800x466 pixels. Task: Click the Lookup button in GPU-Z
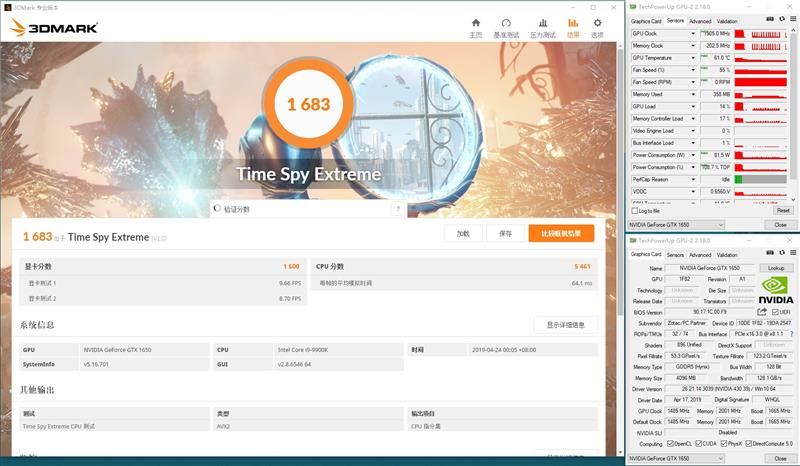pyautogui.click(x=776, y=268)
